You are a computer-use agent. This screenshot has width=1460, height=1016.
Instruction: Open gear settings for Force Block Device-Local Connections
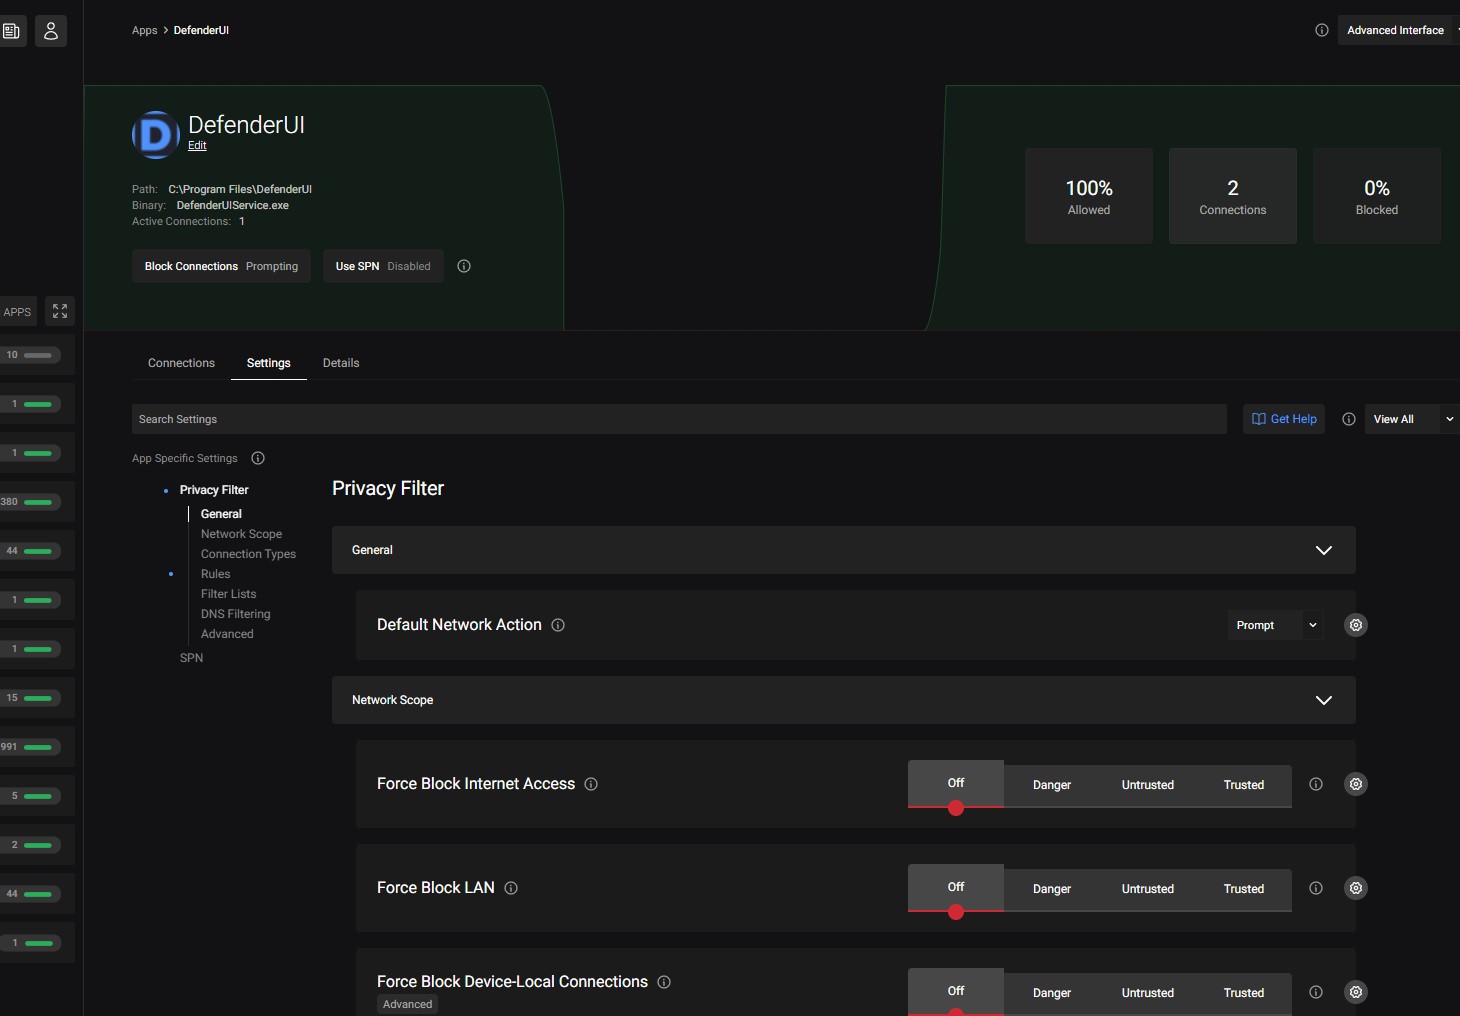1356,992
